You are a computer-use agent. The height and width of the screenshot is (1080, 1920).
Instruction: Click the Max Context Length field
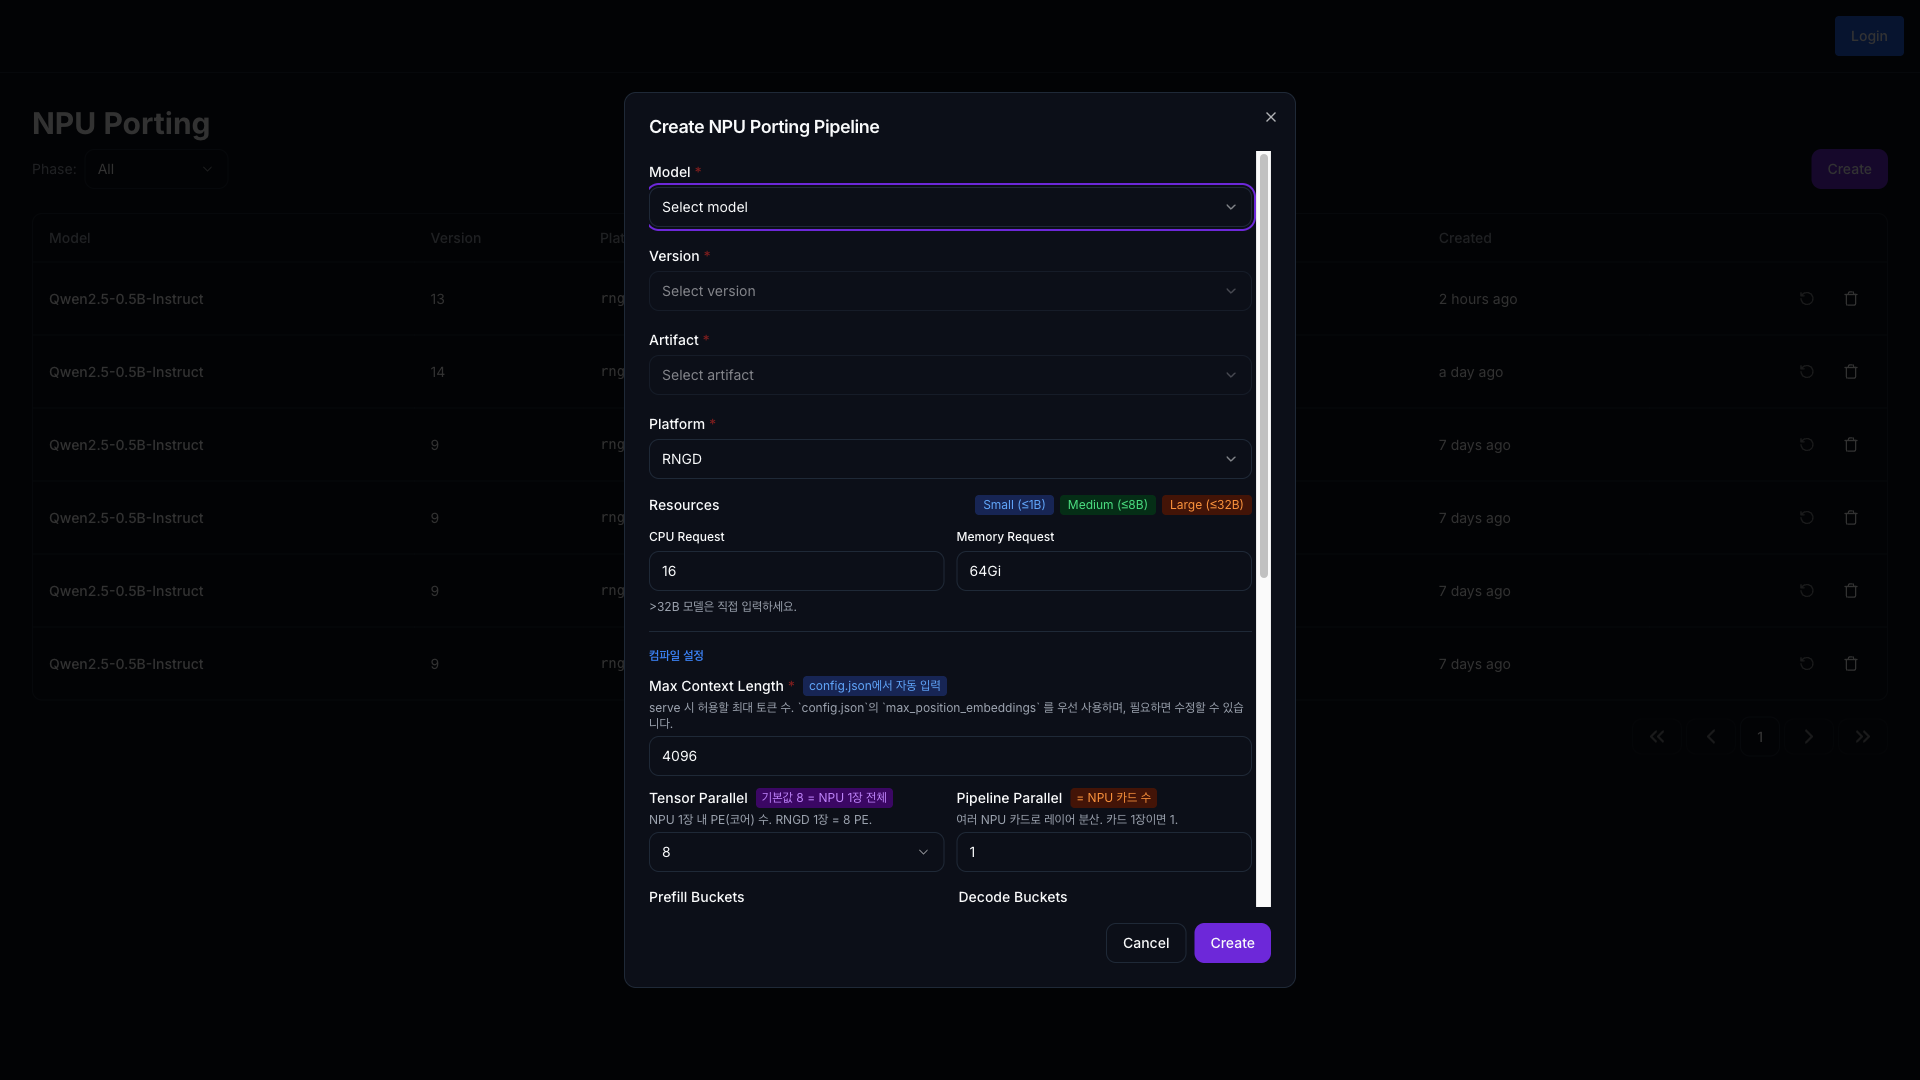(x=950, y=756)
